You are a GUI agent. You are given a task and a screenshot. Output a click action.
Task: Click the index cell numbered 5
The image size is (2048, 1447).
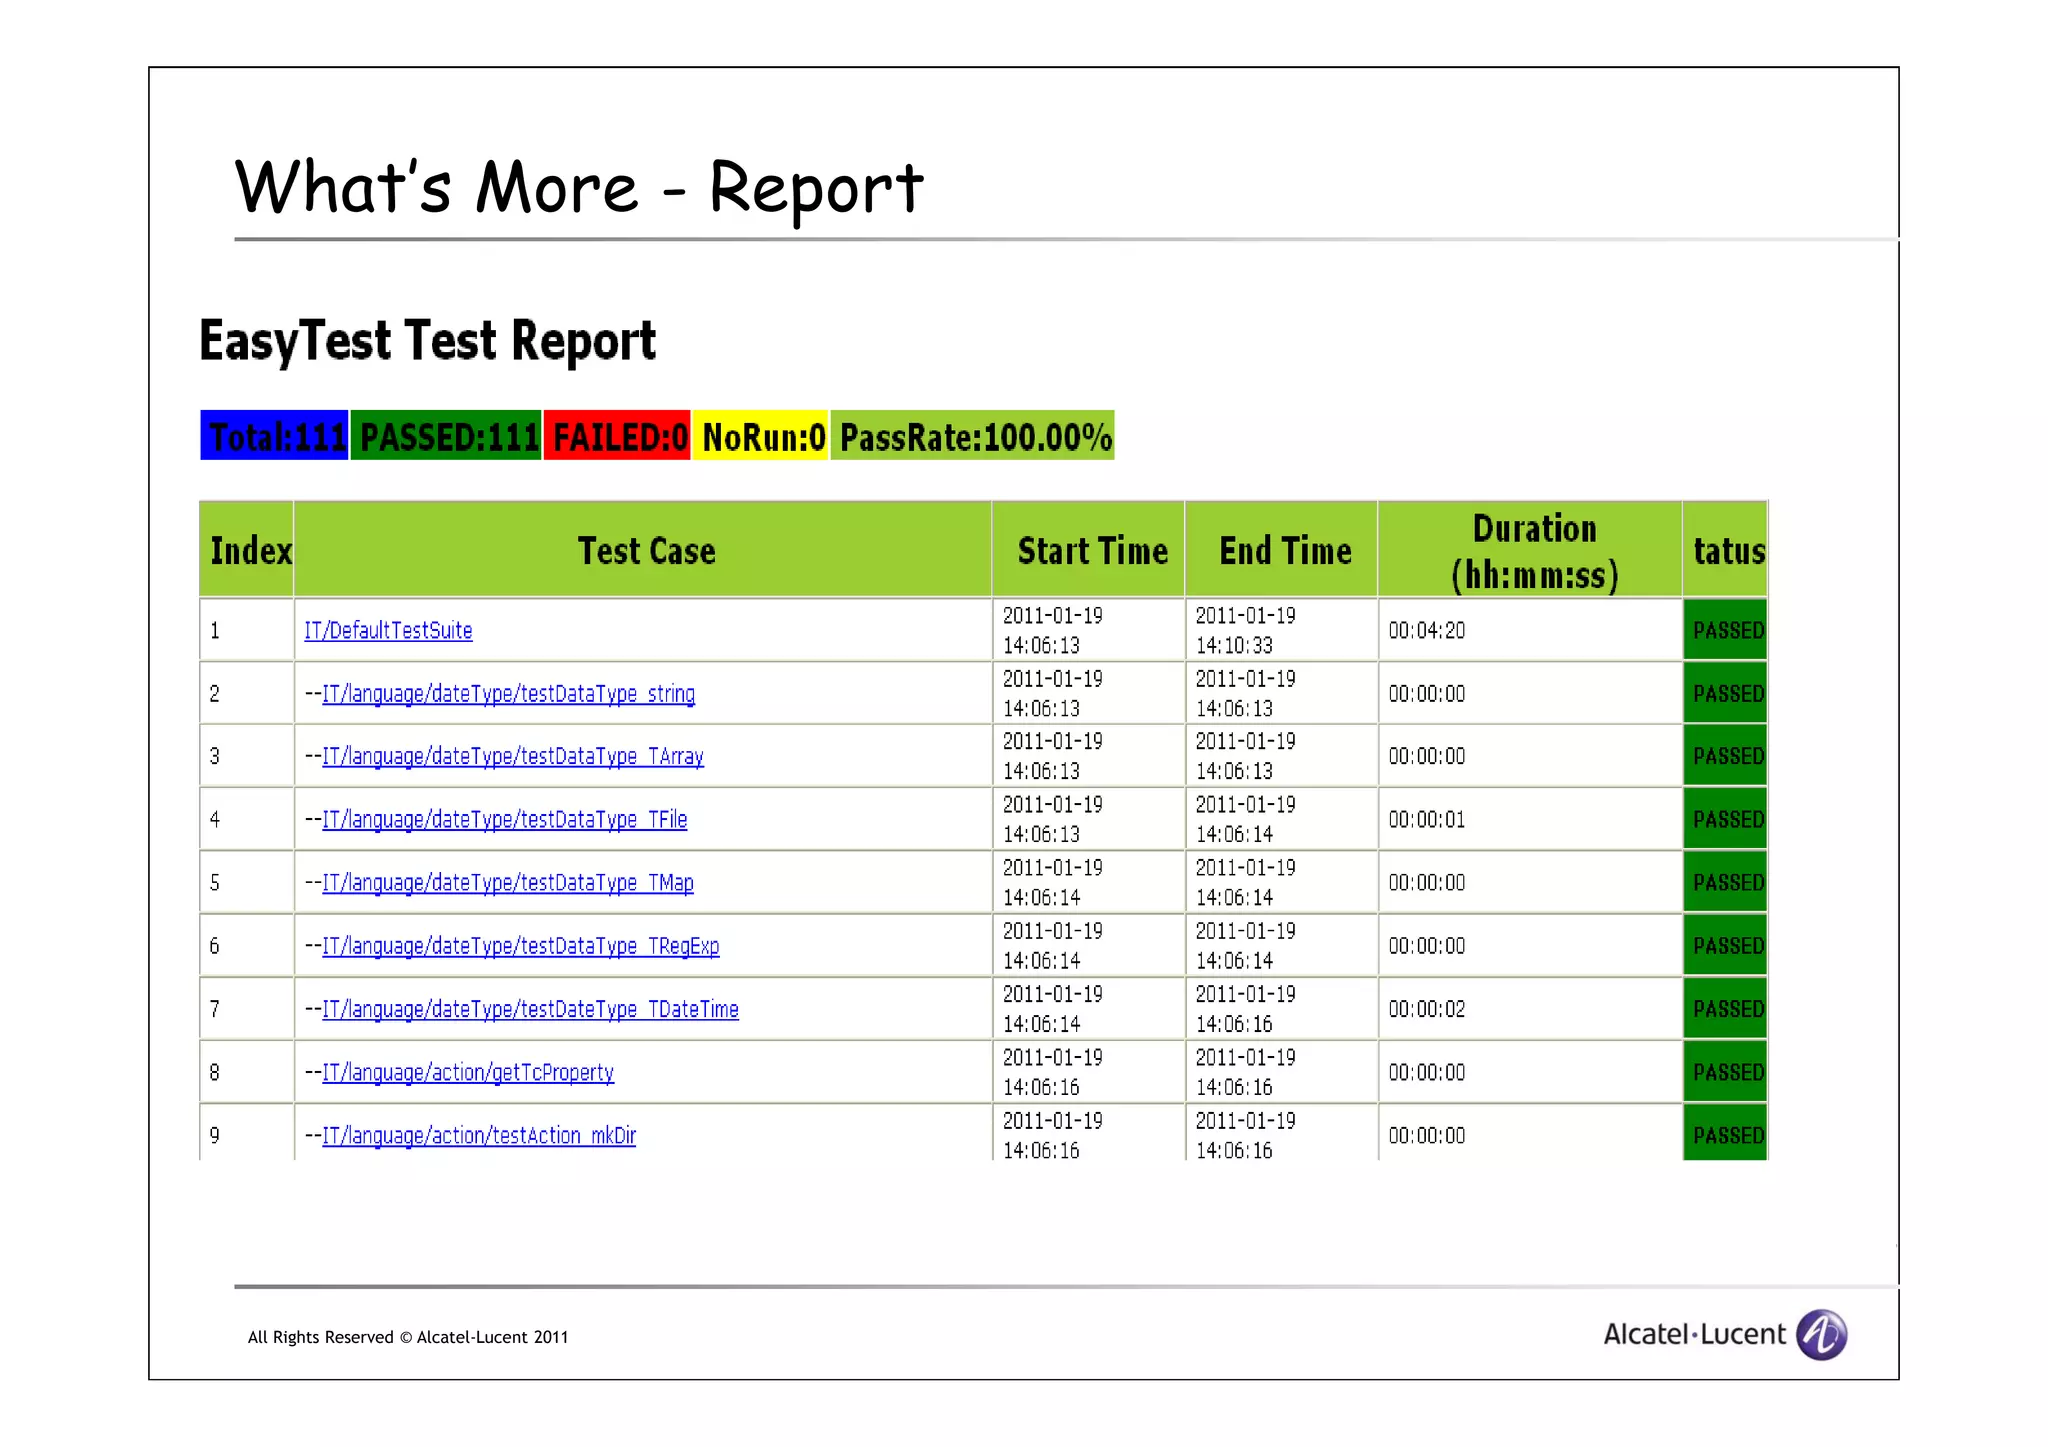point(247,882)
